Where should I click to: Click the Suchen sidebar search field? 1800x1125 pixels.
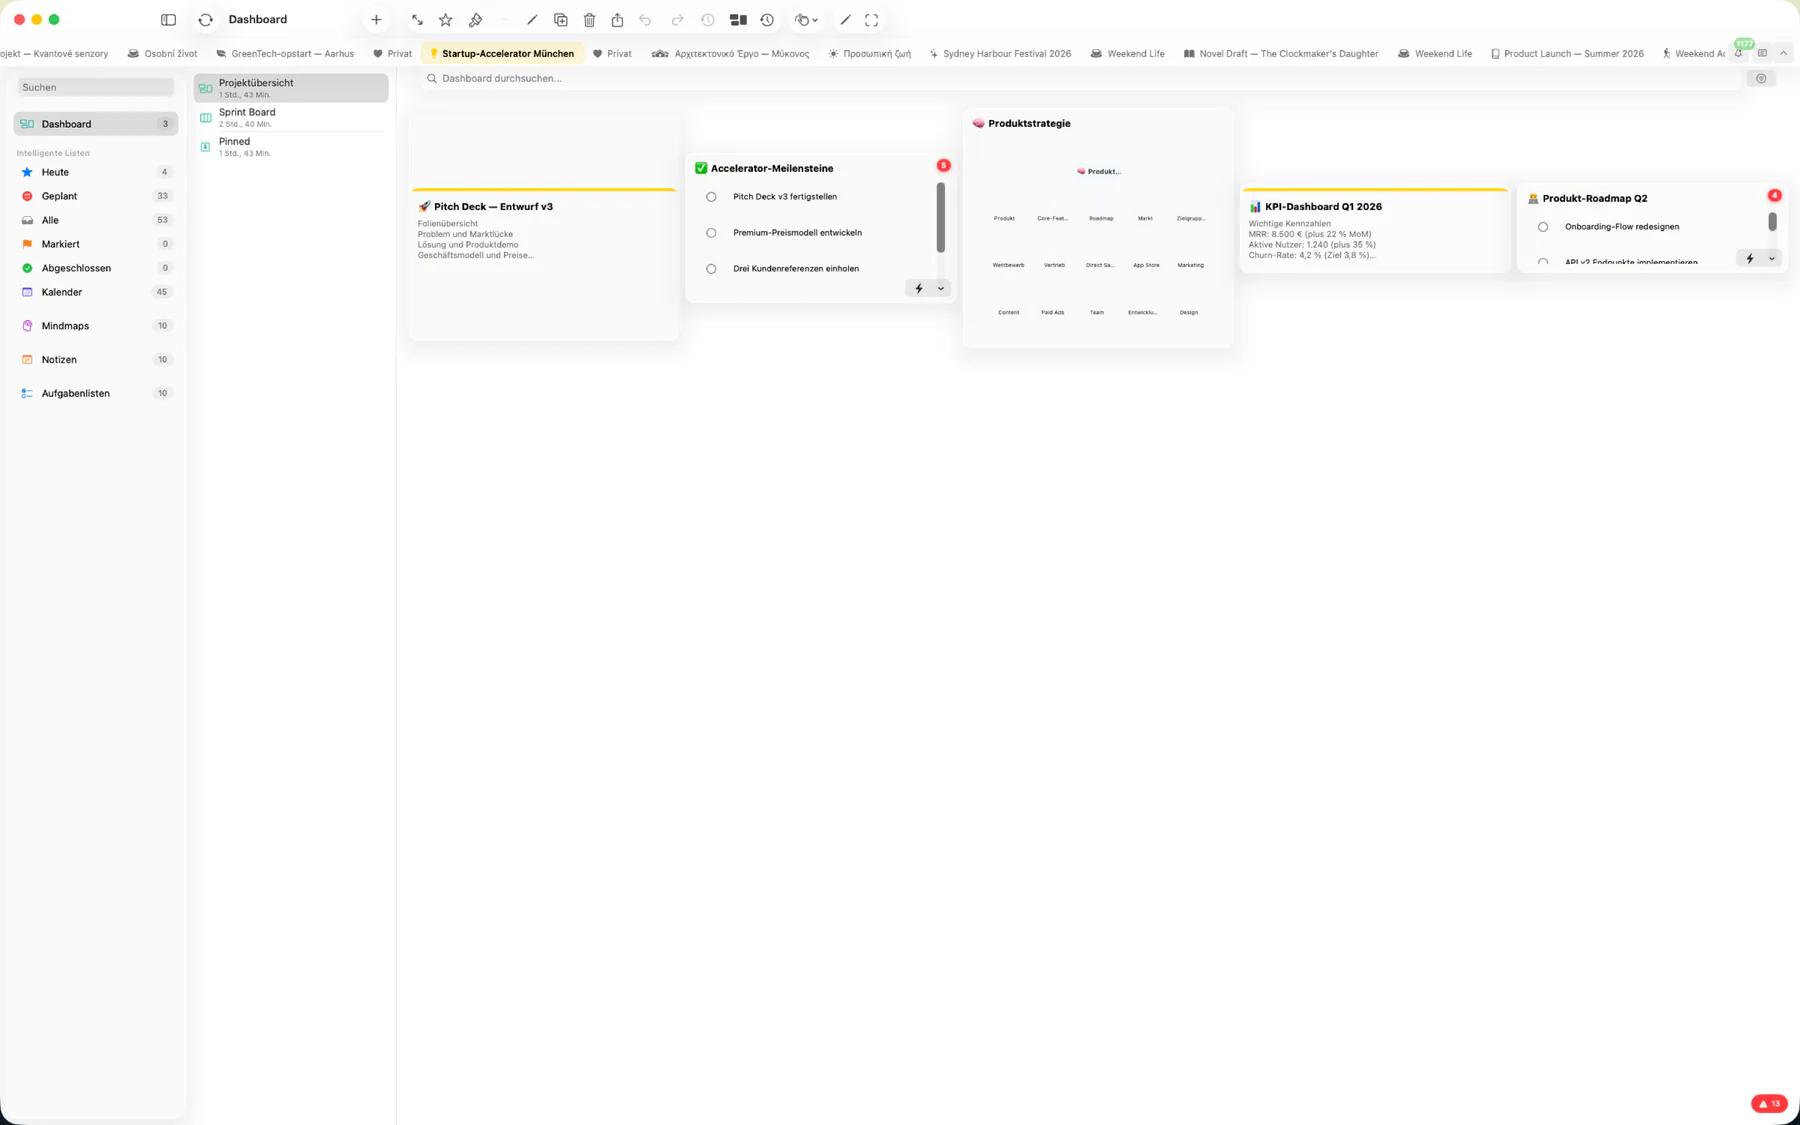(96, 87)
